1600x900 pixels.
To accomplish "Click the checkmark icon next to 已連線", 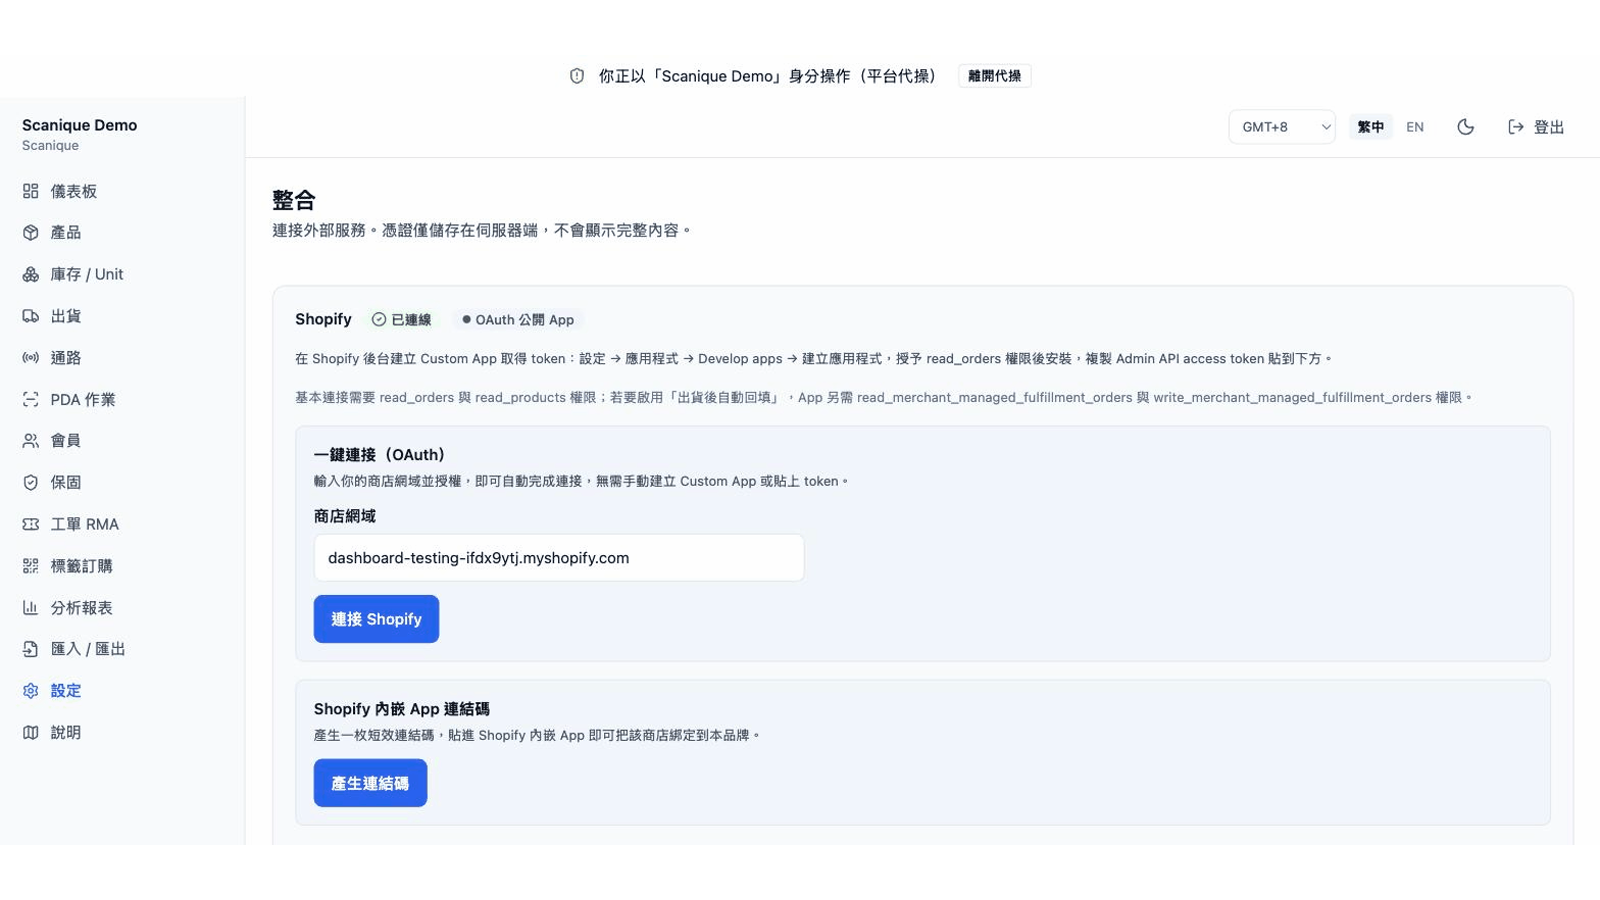I will click(x=379, y=320).
